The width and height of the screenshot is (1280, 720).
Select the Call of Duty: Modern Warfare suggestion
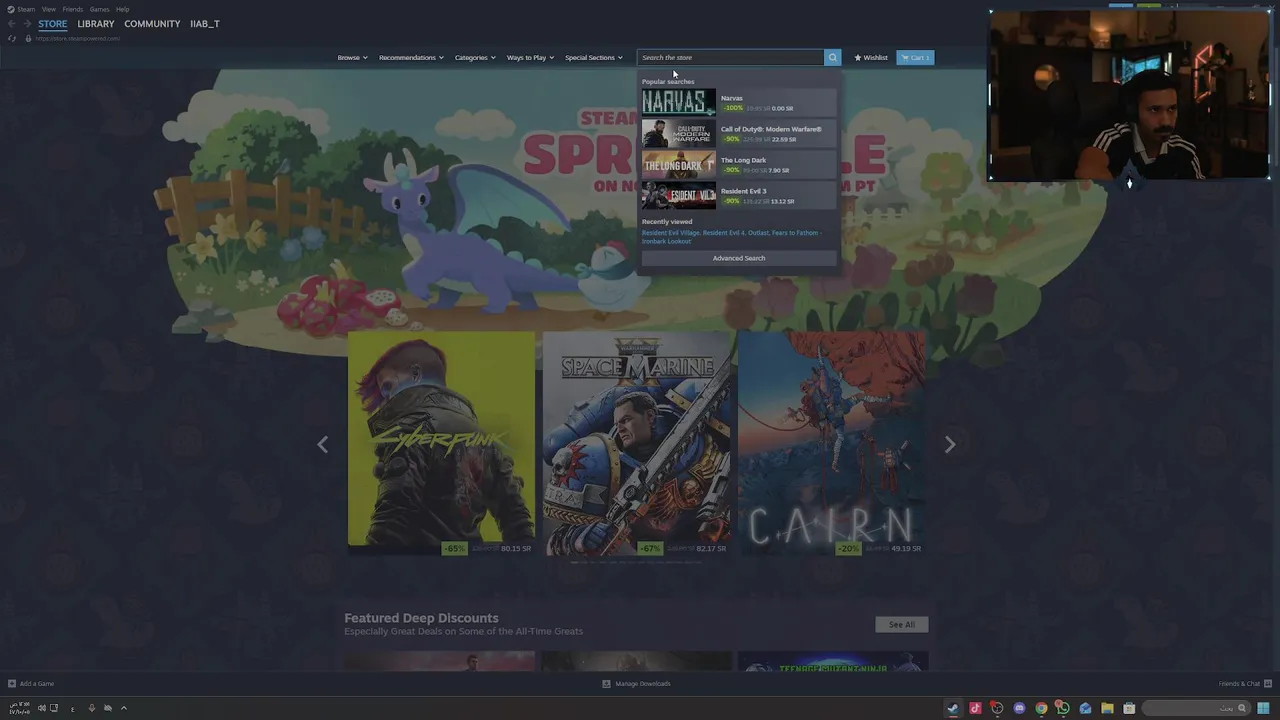click(739, 133)
